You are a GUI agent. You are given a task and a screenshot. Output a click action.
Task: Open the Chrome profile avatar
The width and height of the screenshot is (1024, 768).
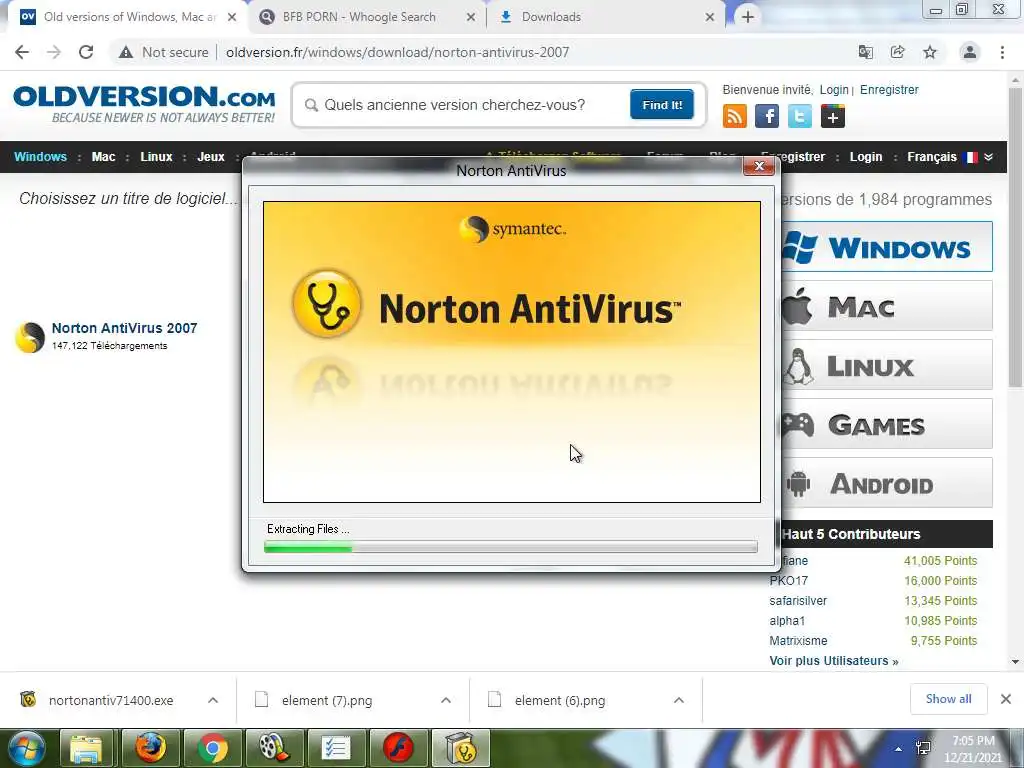click(x=970, y=52)
